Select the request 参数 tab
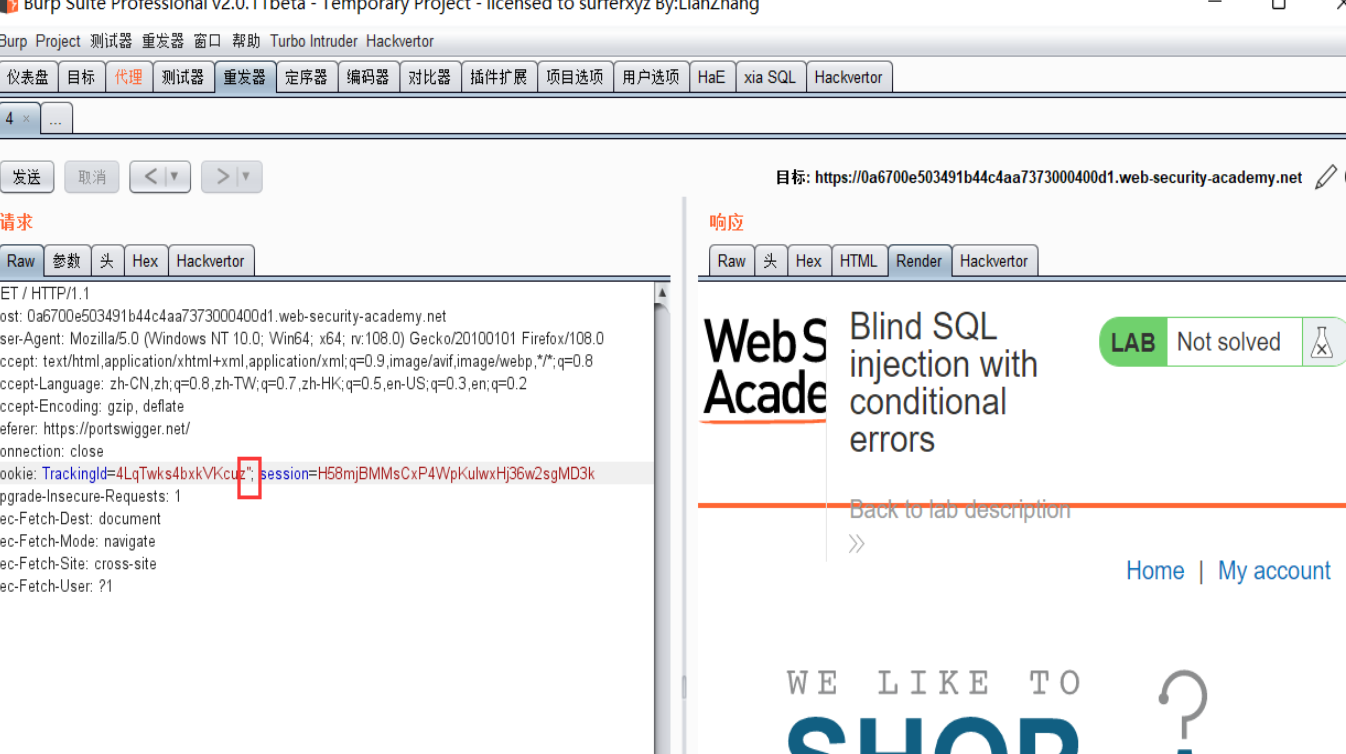Image resolution: width=1346 pixels, height=754 pixels. [x=67, y=261]
